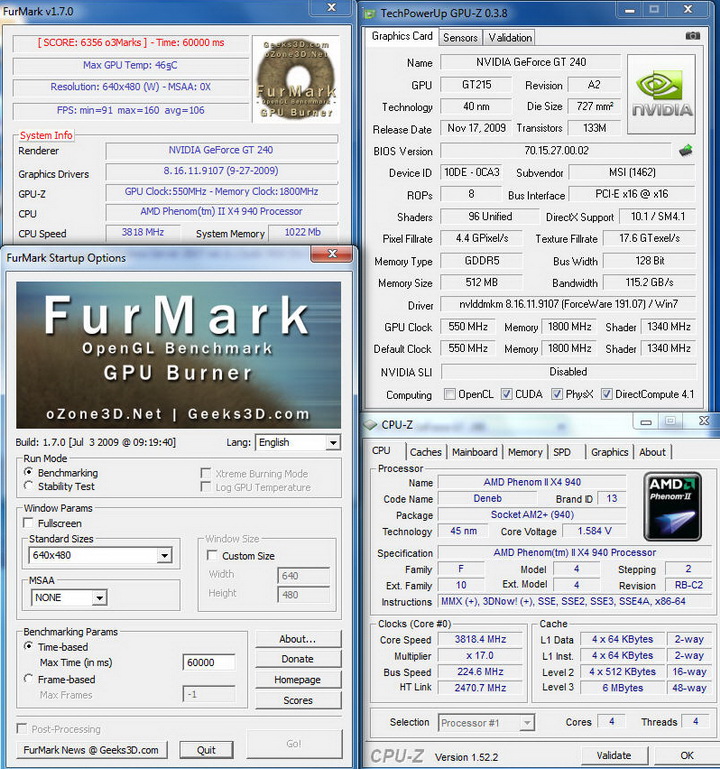720x769 pixels.
Task: Switch to the Validation tab in GPU-Z
Action: tap(510, 38)
